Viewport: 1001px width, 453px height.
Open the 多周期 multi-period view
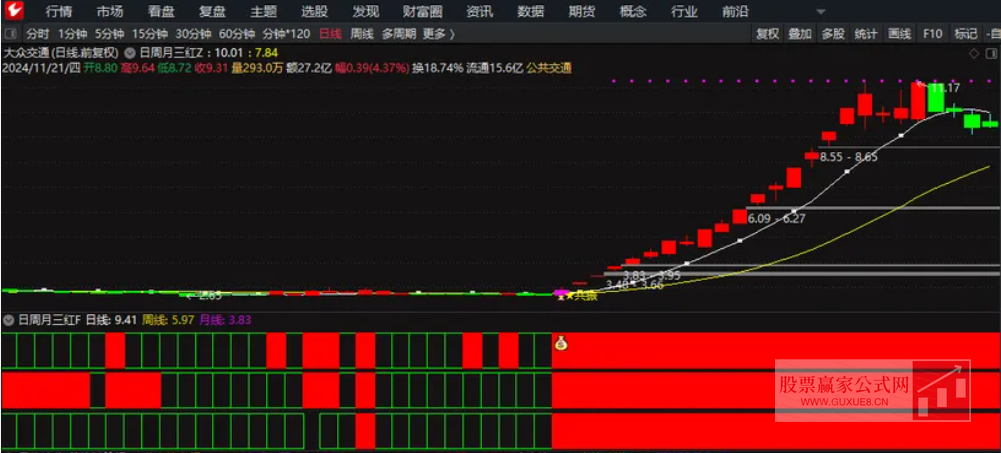pyautogui.click(x=399, y=34)
